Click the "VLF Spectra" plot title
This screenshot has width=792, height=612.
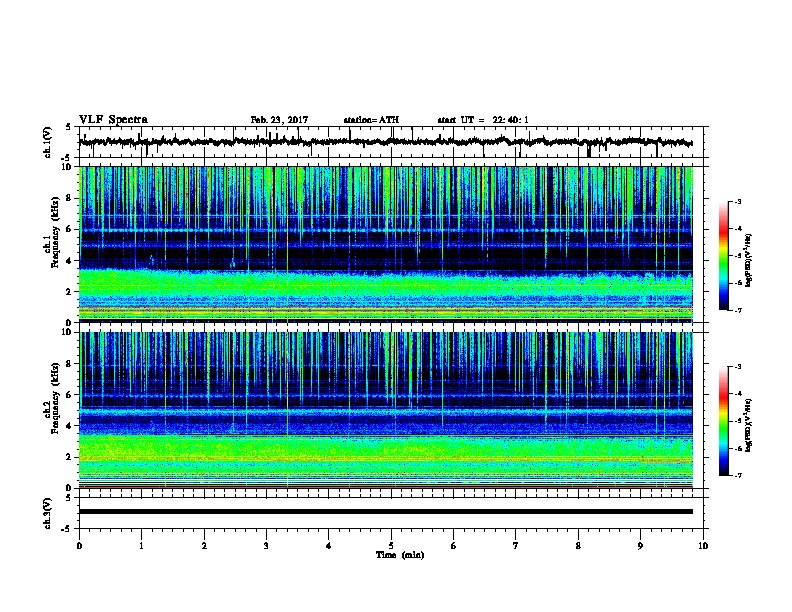click(113, 120)
